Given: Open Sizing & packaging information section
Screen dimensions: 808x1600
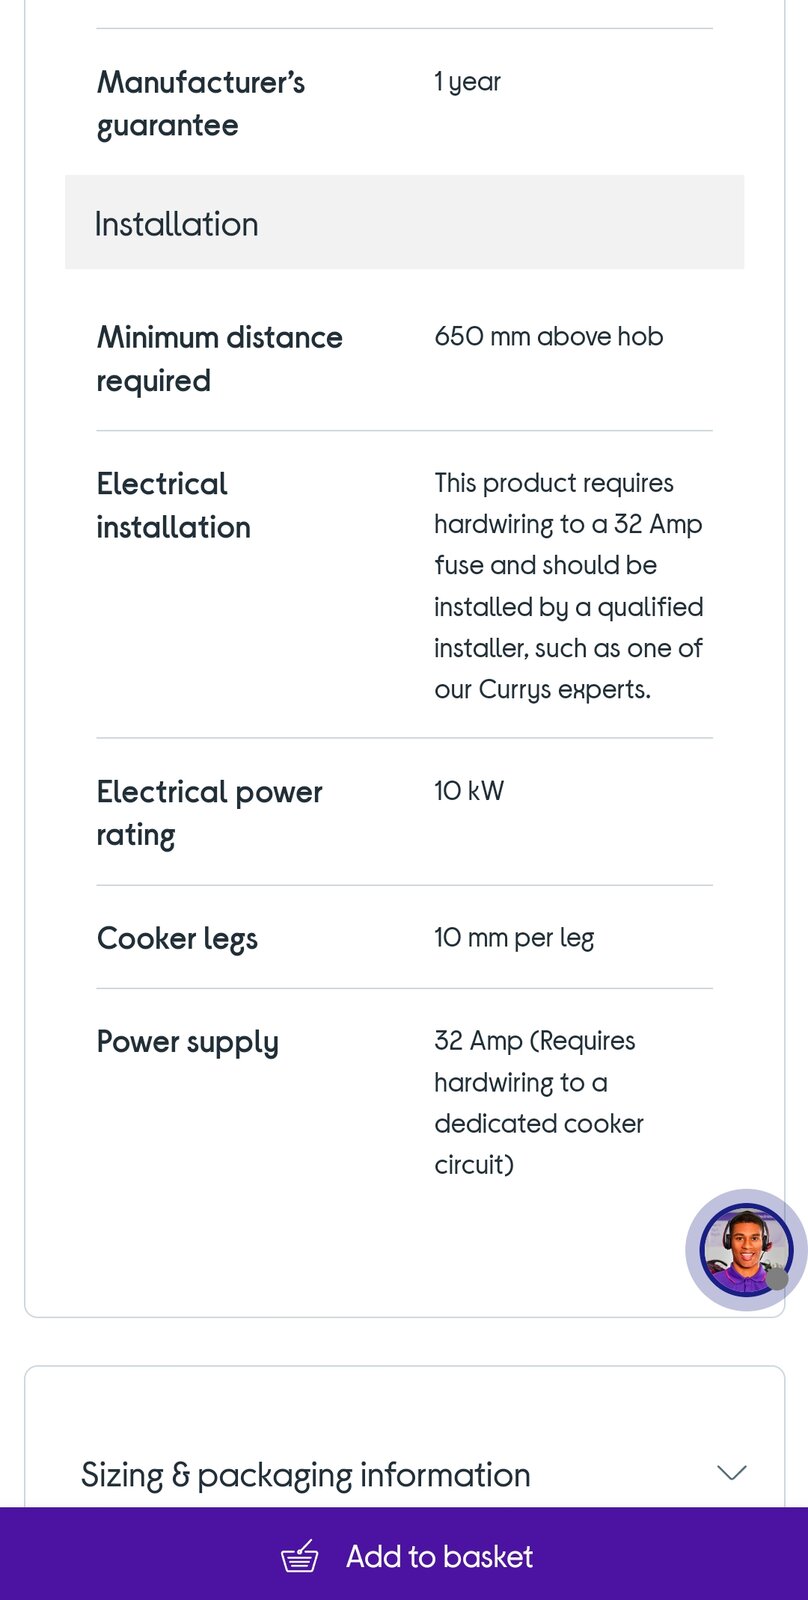Looking at the screenshot, I should [306, 1475].
